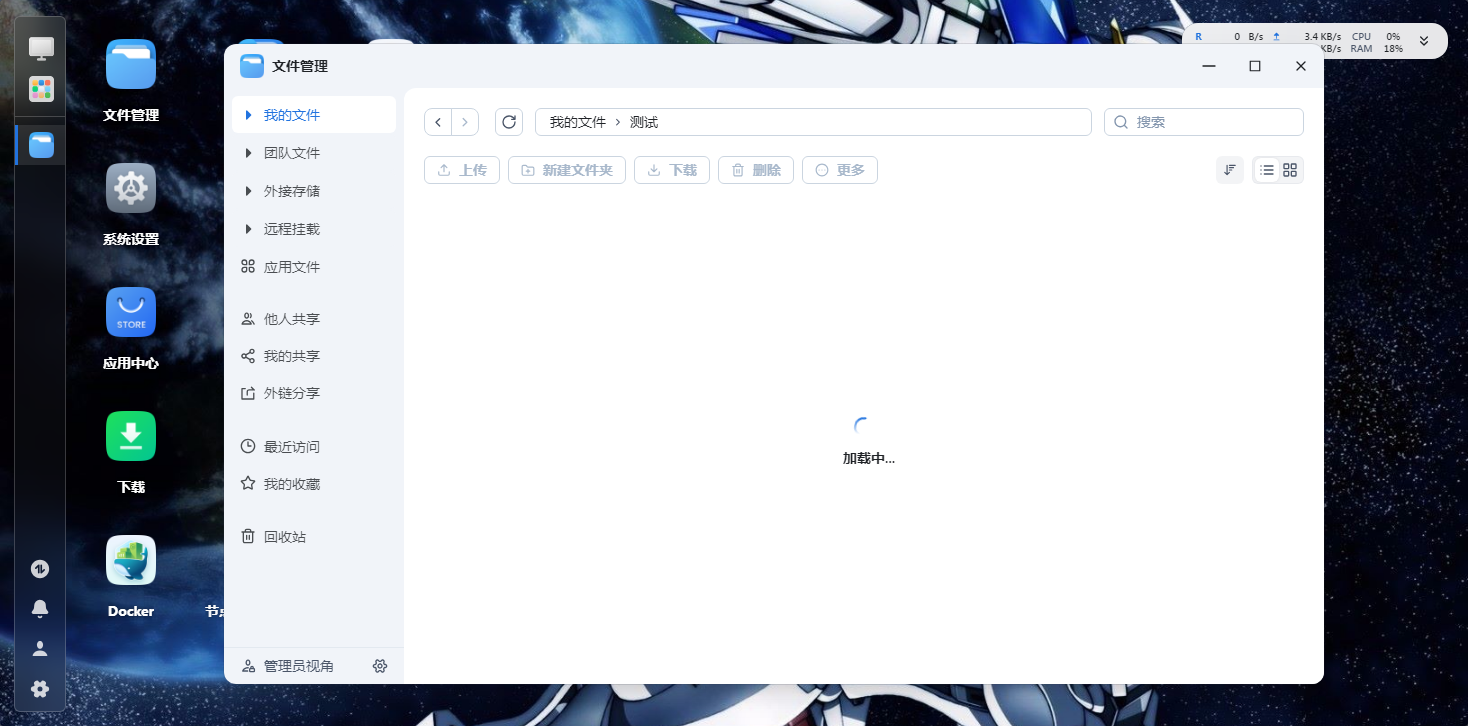
Task: Select the list view display mode
Action: [1267, 170]
